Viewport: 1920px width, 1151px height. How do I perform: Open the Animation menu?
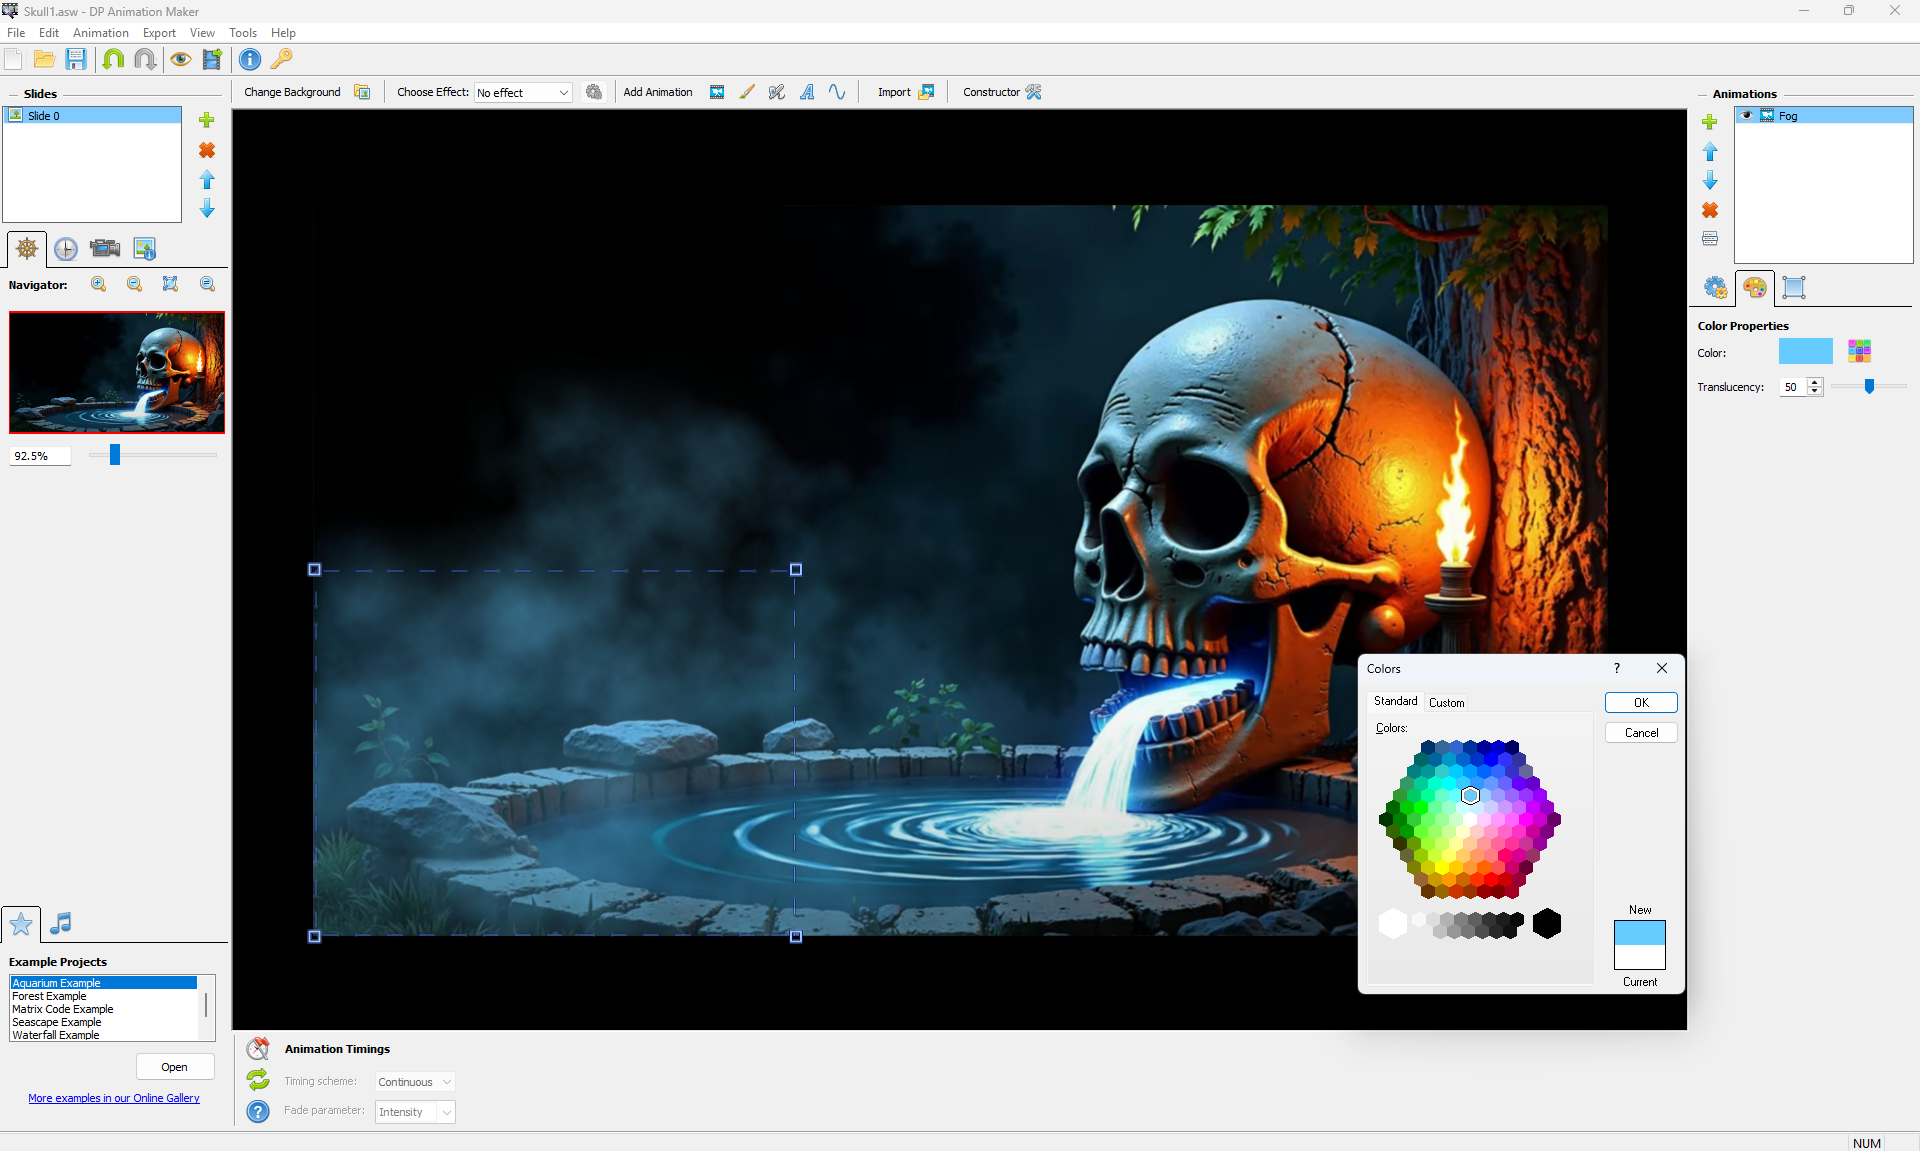pos(100,33)
